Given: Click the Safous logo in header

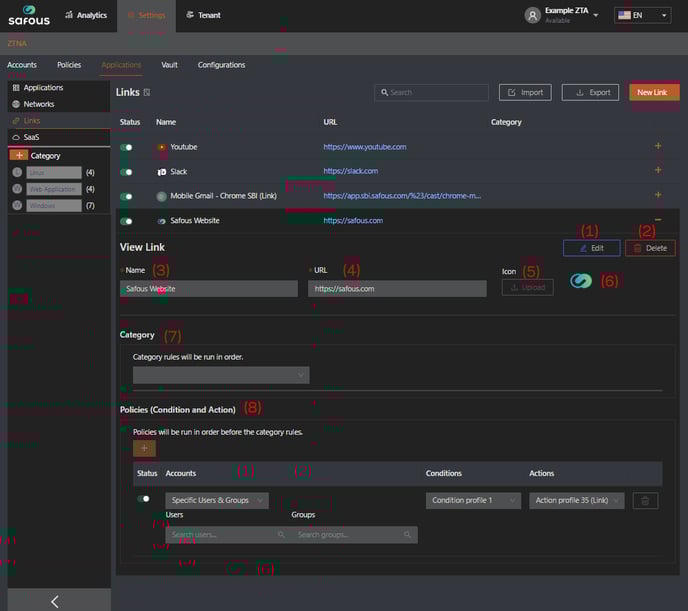Looking at the screenshot, I should (x=29, y=16).
